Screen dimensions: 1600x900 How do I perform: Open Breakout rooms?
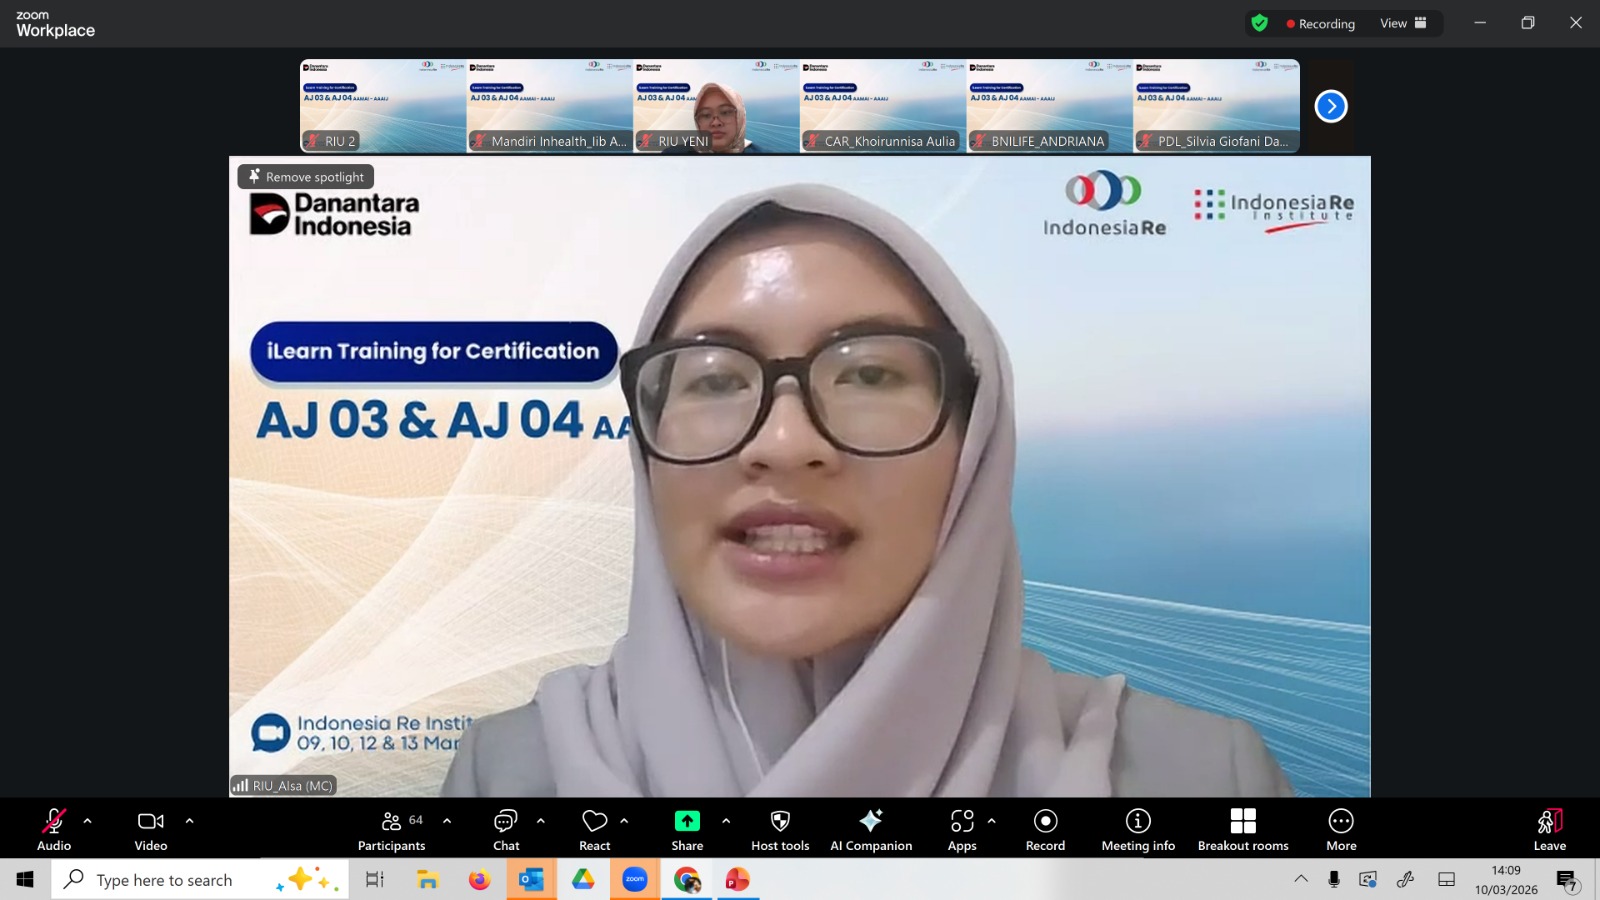tap(1242, 830)
